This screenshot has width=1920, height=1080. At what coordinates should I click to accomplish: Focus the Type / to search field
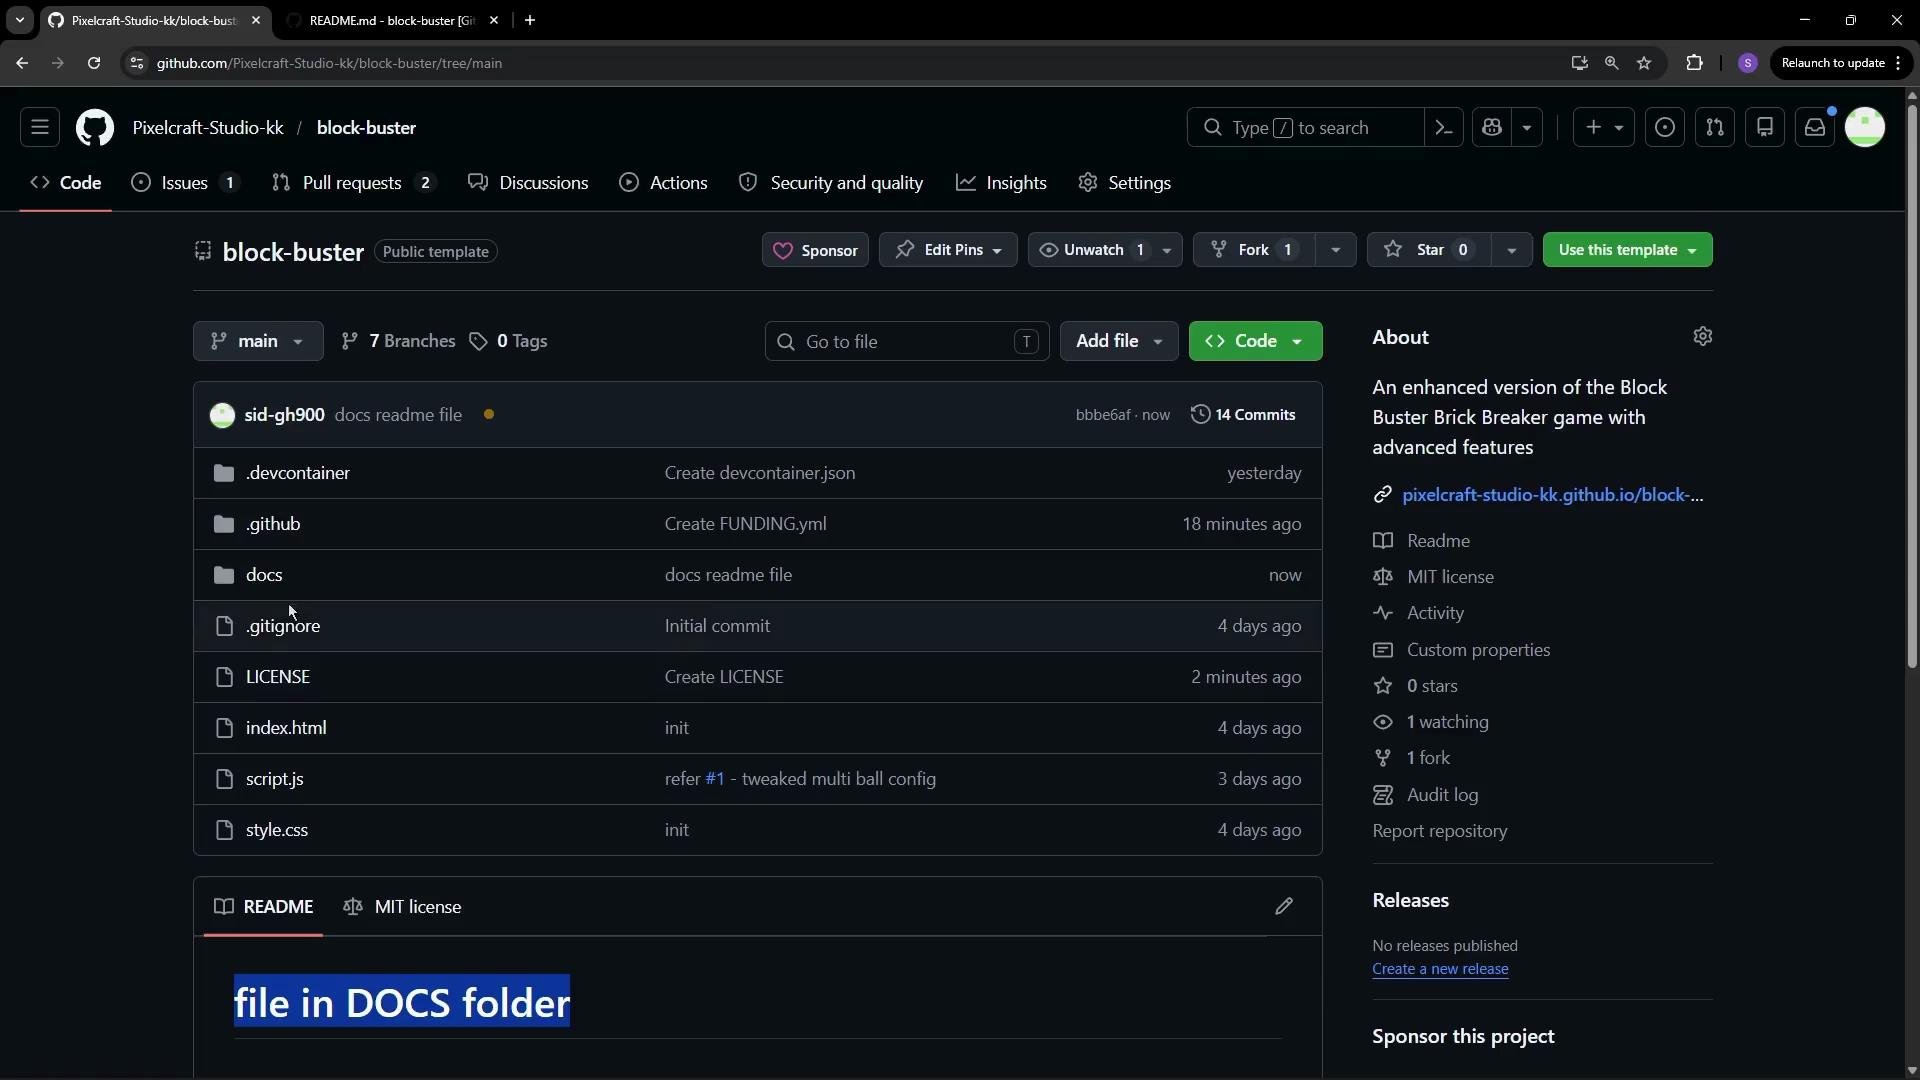click(1305, 128)
